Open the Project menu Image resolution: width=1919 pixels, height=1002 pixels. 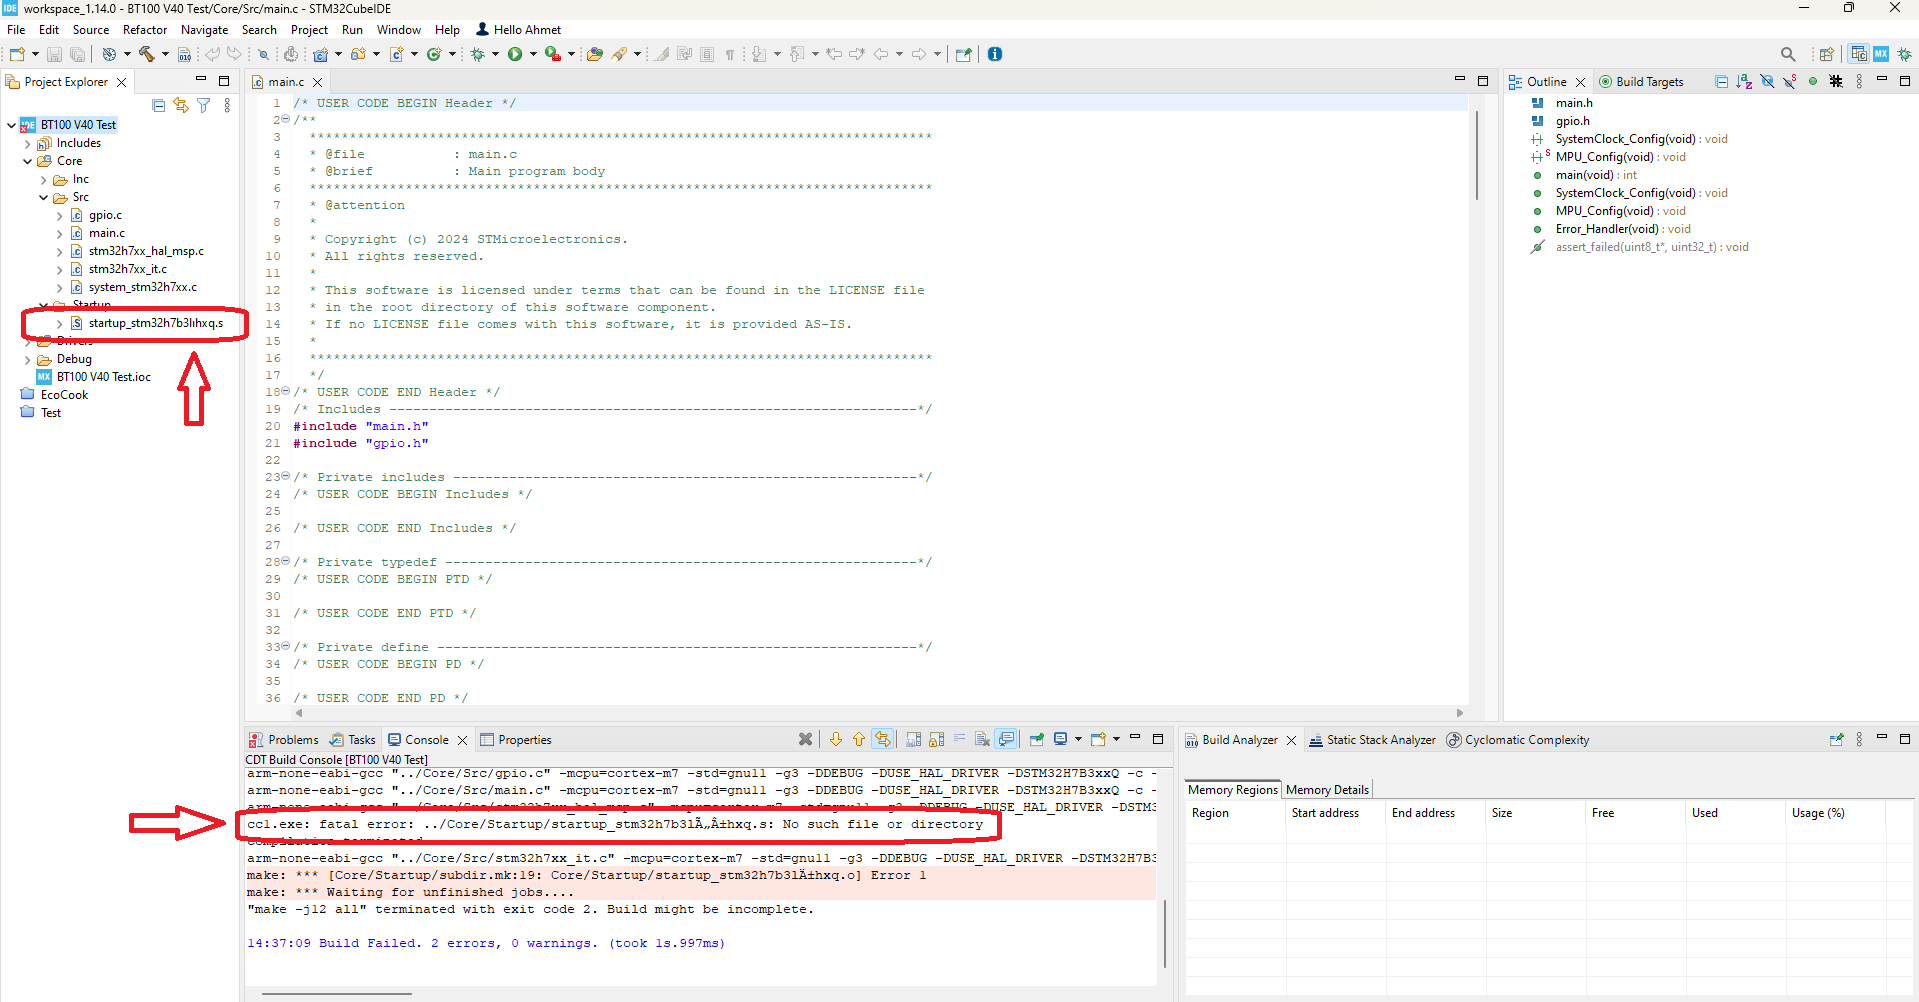point(309,29)
